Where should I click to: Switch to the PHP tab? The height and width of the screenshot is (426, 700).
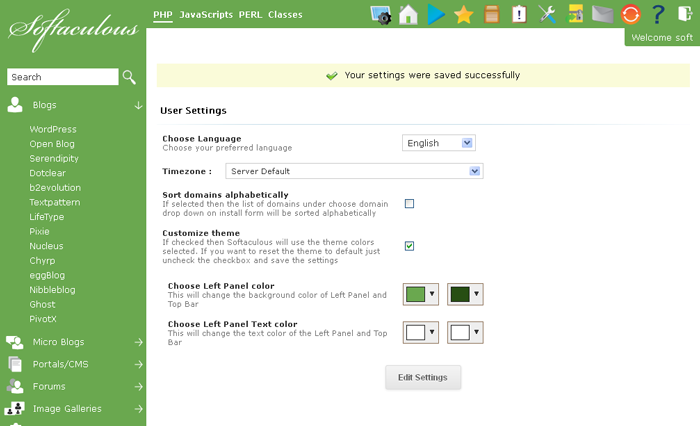click(162, 15)
